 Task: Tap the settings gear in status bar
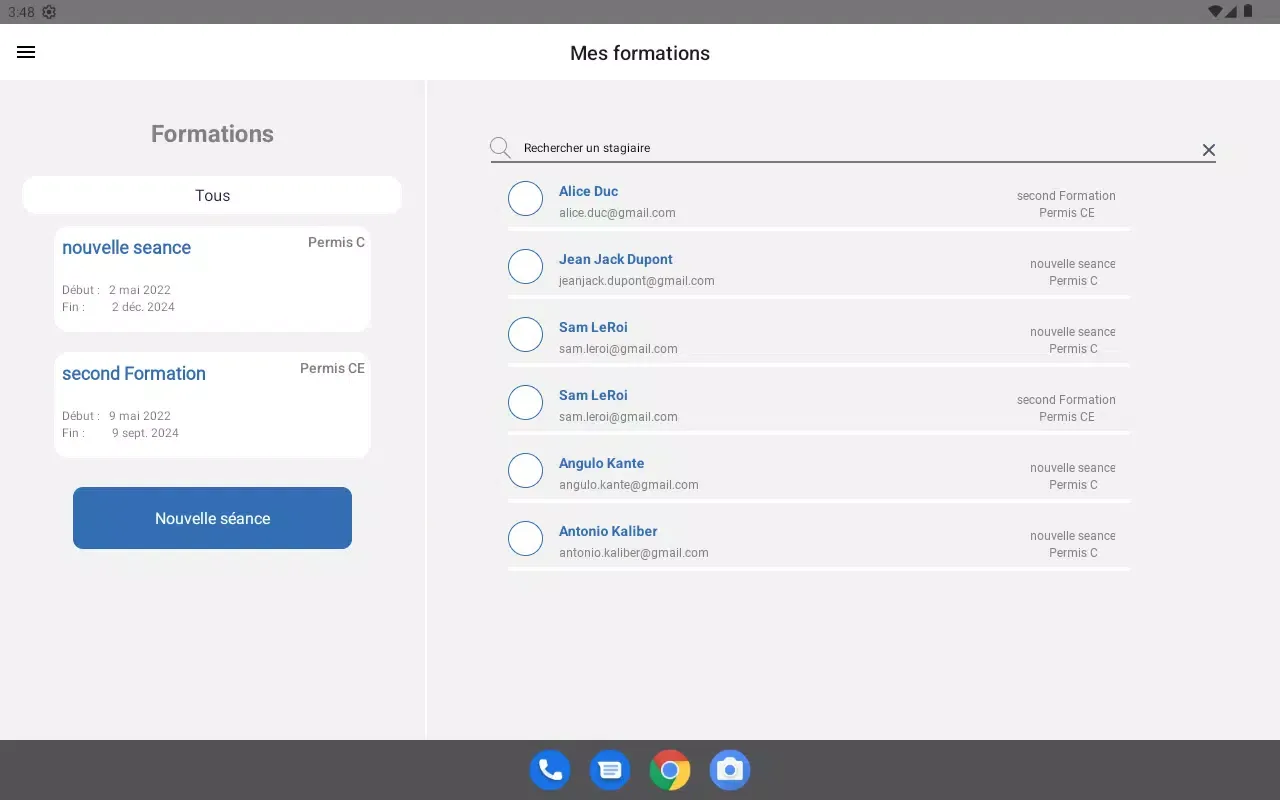[x=49, y=12]
